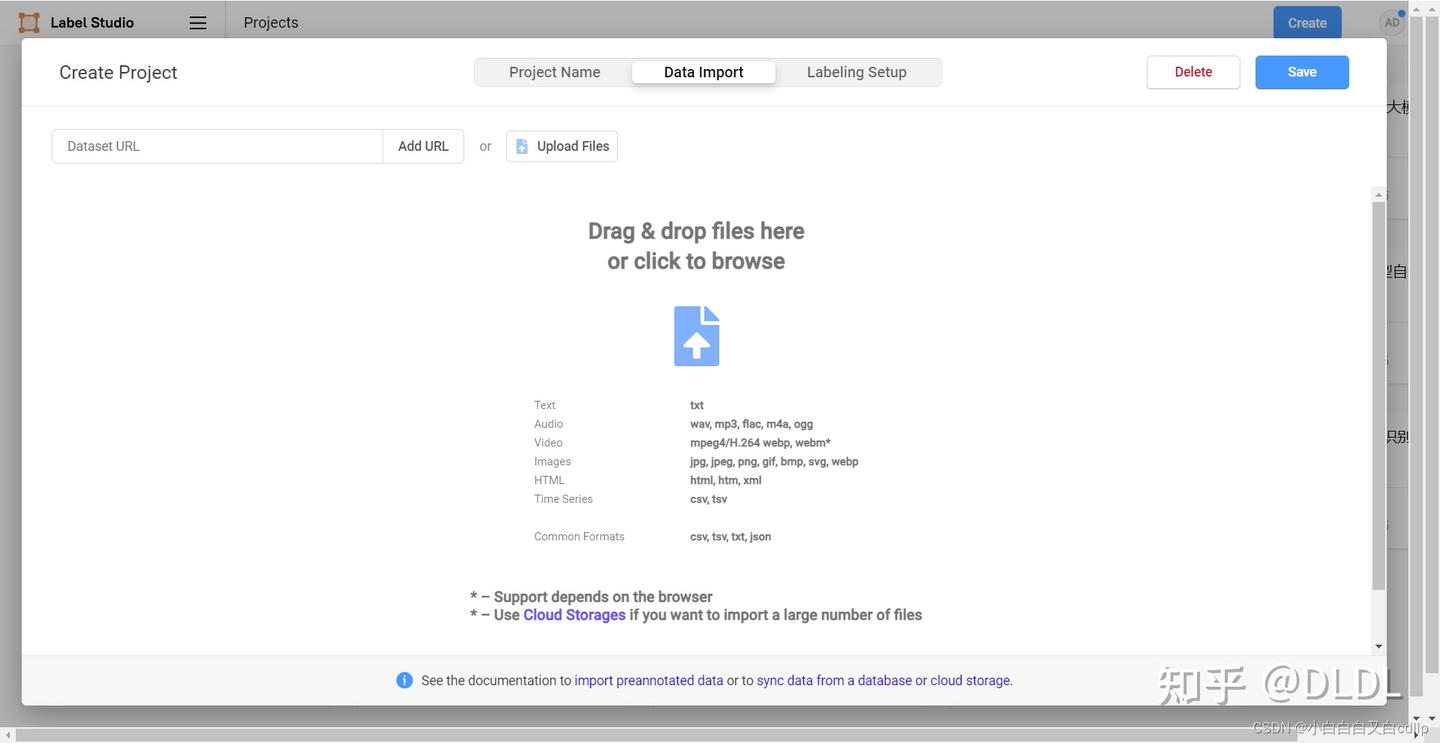
Task: Click the Upload Files button
Action: tap(562, 146)
